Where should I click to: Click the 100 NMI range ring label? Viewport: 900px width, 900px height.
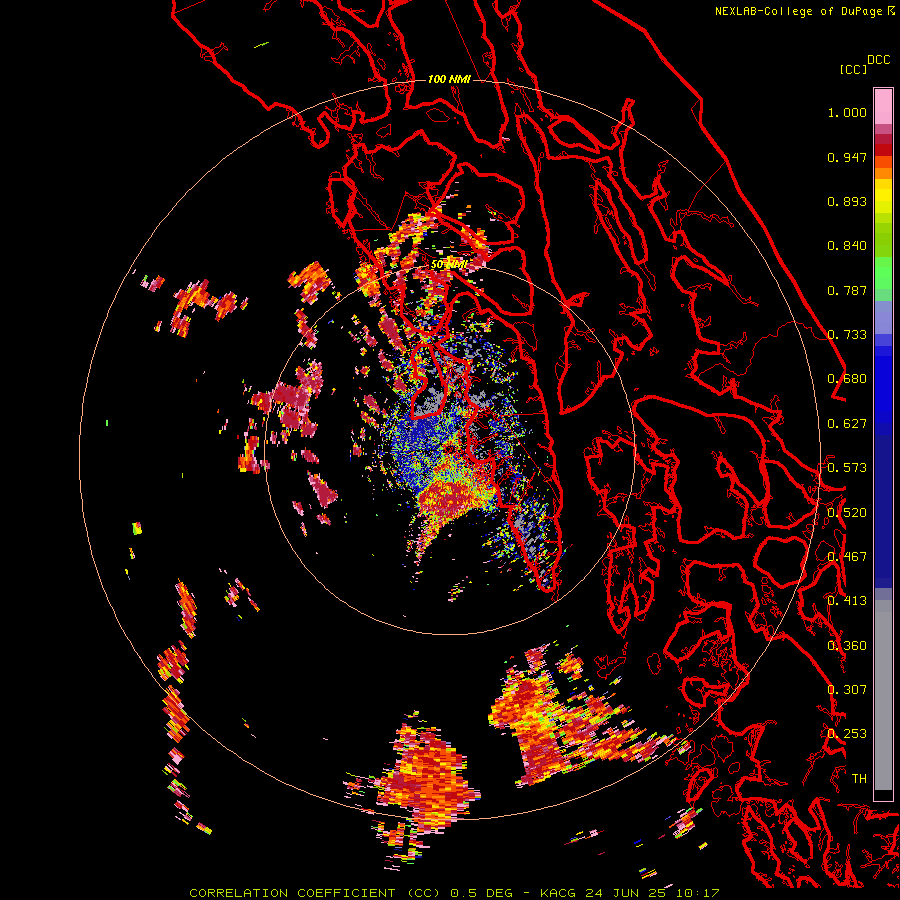[x=449, y=79]
